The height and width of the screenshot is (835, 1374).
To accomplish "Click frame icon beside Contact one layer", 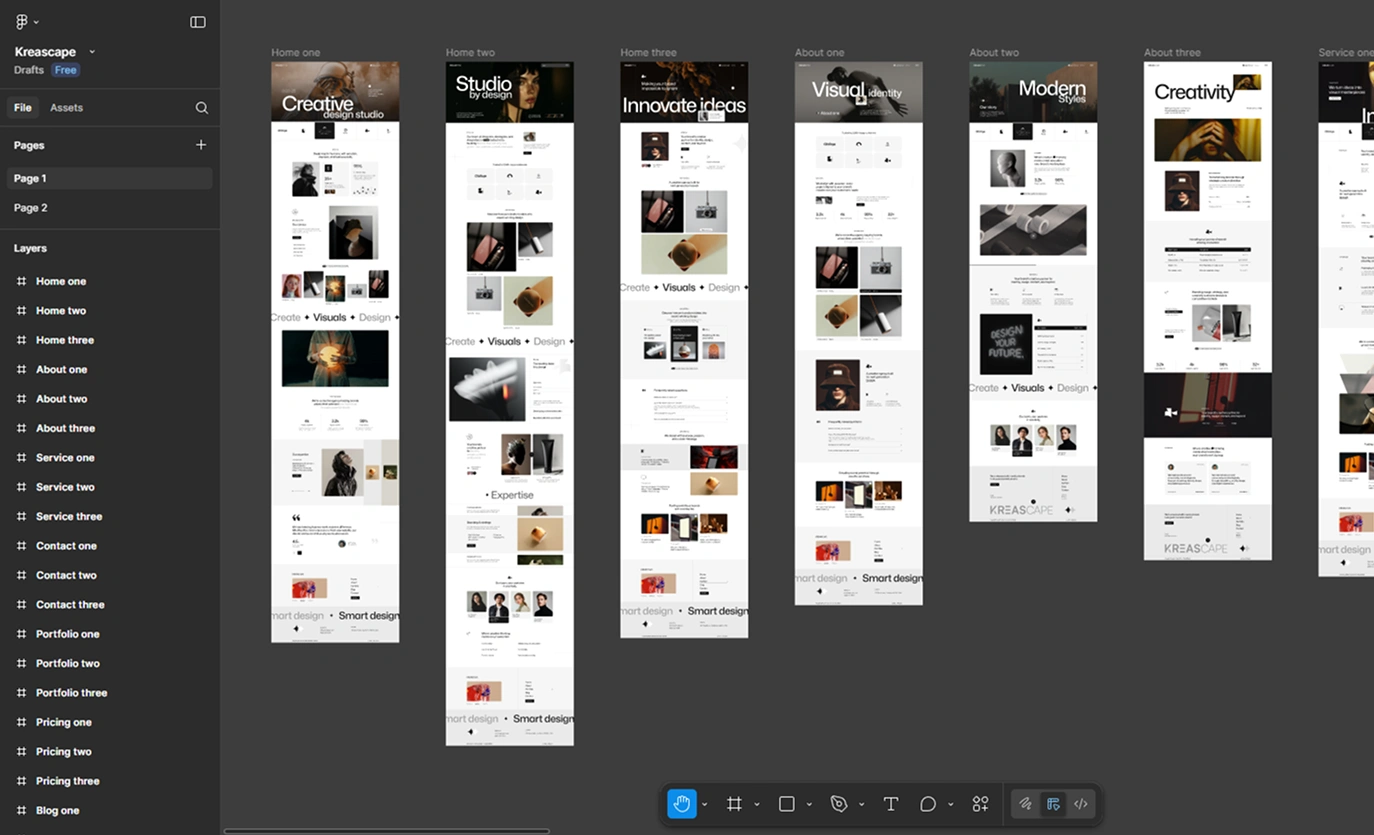I will [x=21, y=546].
